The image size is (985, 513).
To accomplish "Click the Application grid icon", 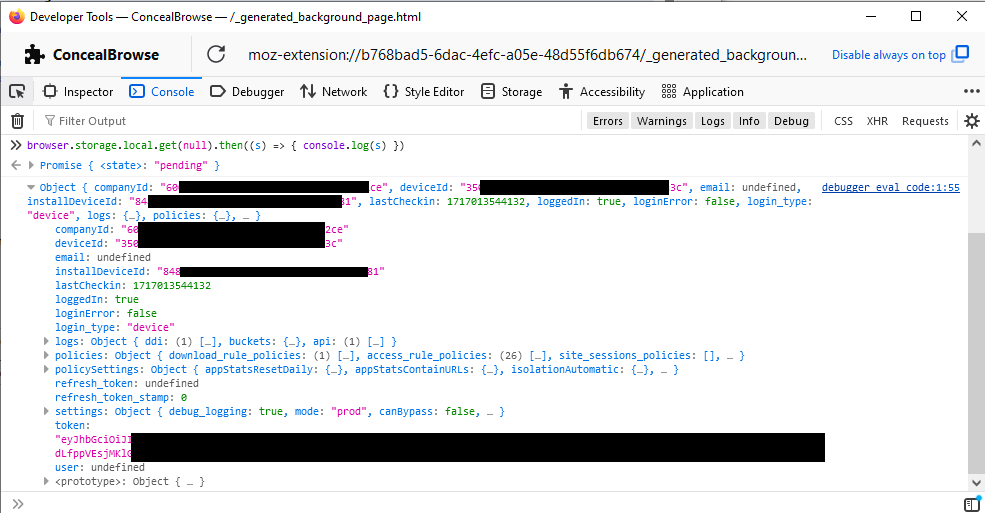I will (x=669, y=92).
